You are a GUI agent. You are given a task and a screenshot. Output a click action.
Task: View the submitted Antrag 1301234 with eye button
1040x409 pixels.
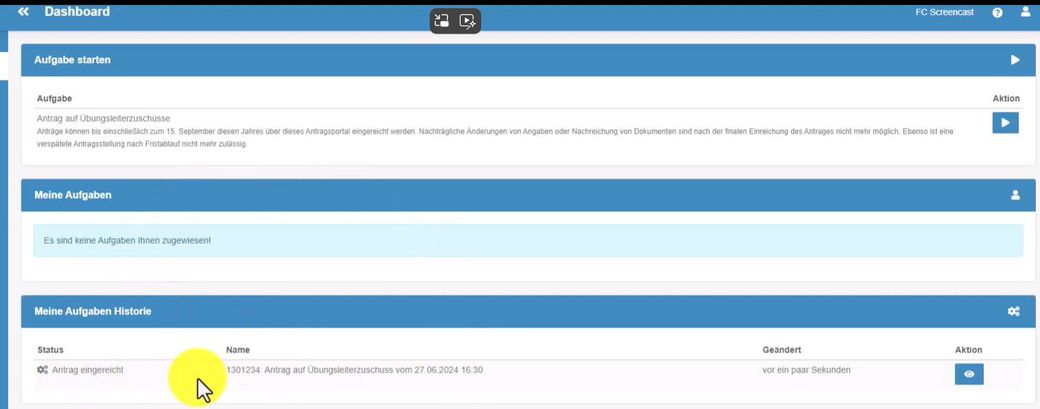tap(969, 374)
